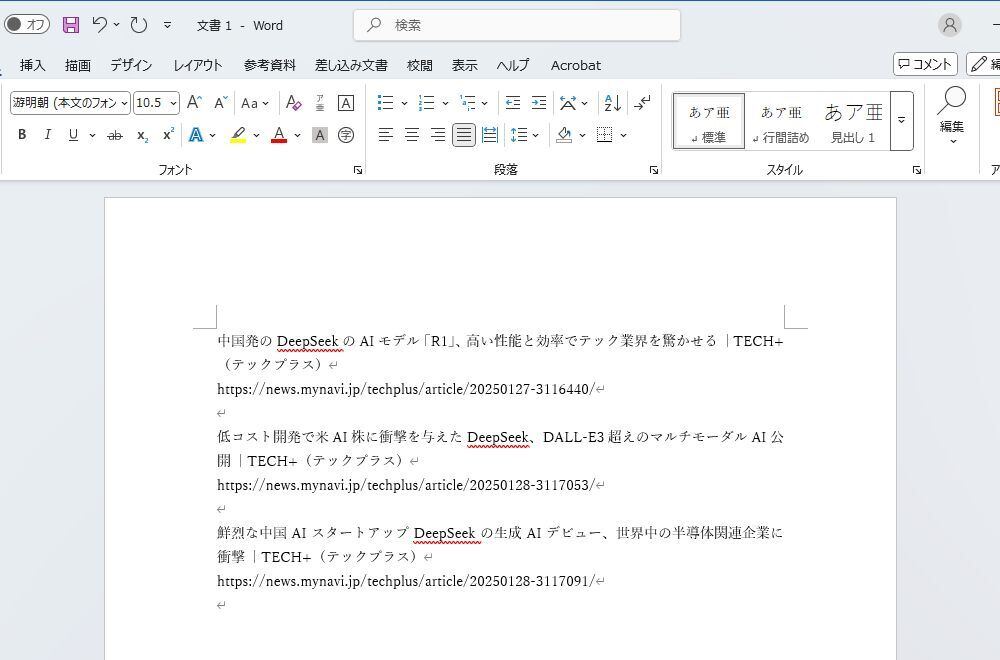1000x660 pixels.
Task: Apply distributed alignment to the paragraph
Action: point(490,135)
